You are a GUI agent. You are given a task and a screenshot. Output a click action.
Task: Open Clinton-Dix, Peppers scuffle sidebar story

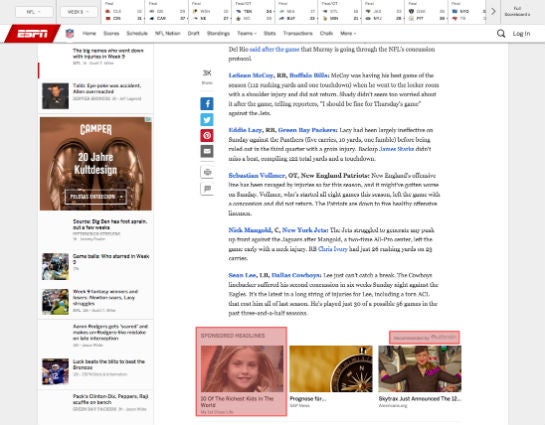[x=111, y=399]
